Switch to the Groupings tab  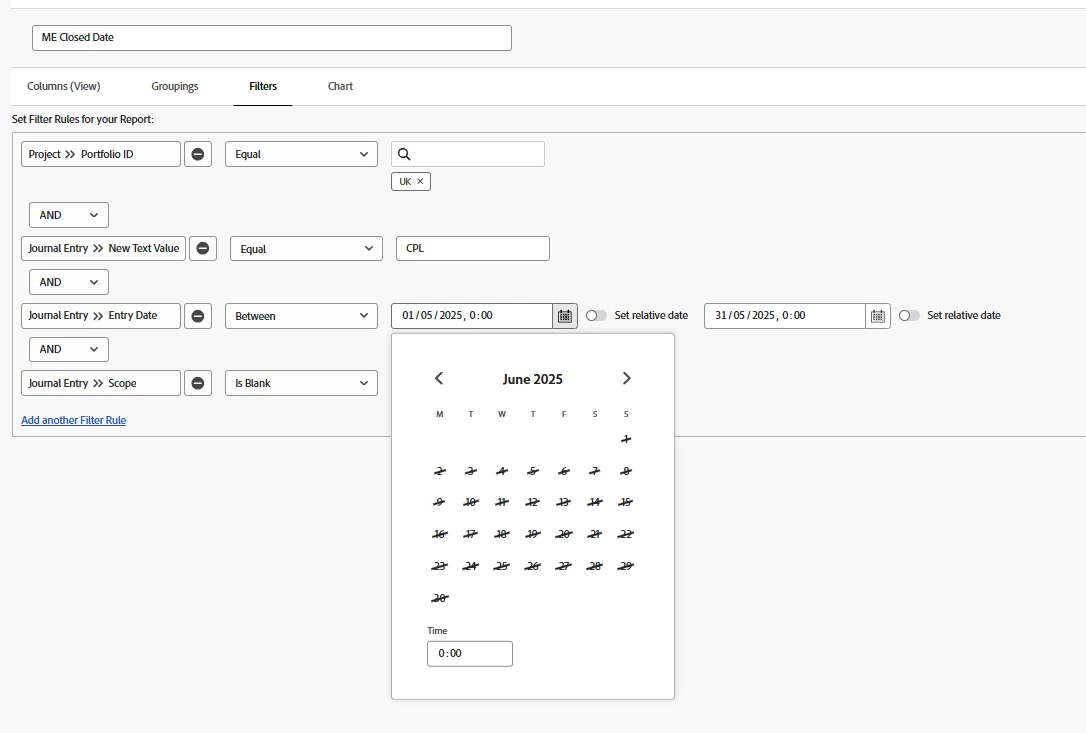[175, 86]
